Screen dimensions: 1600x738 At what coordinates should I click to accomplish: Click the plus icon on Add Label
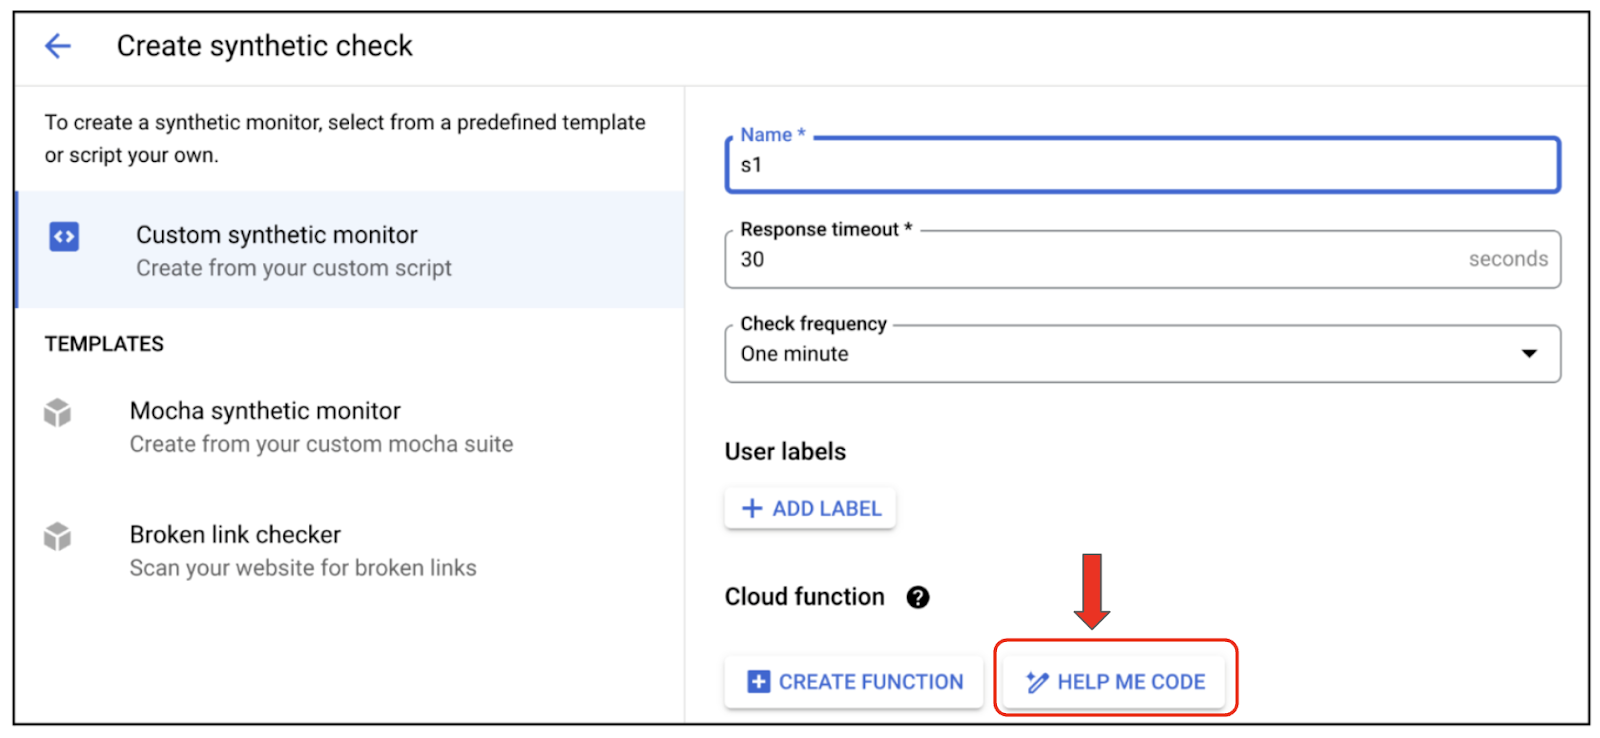click(752, 509)
